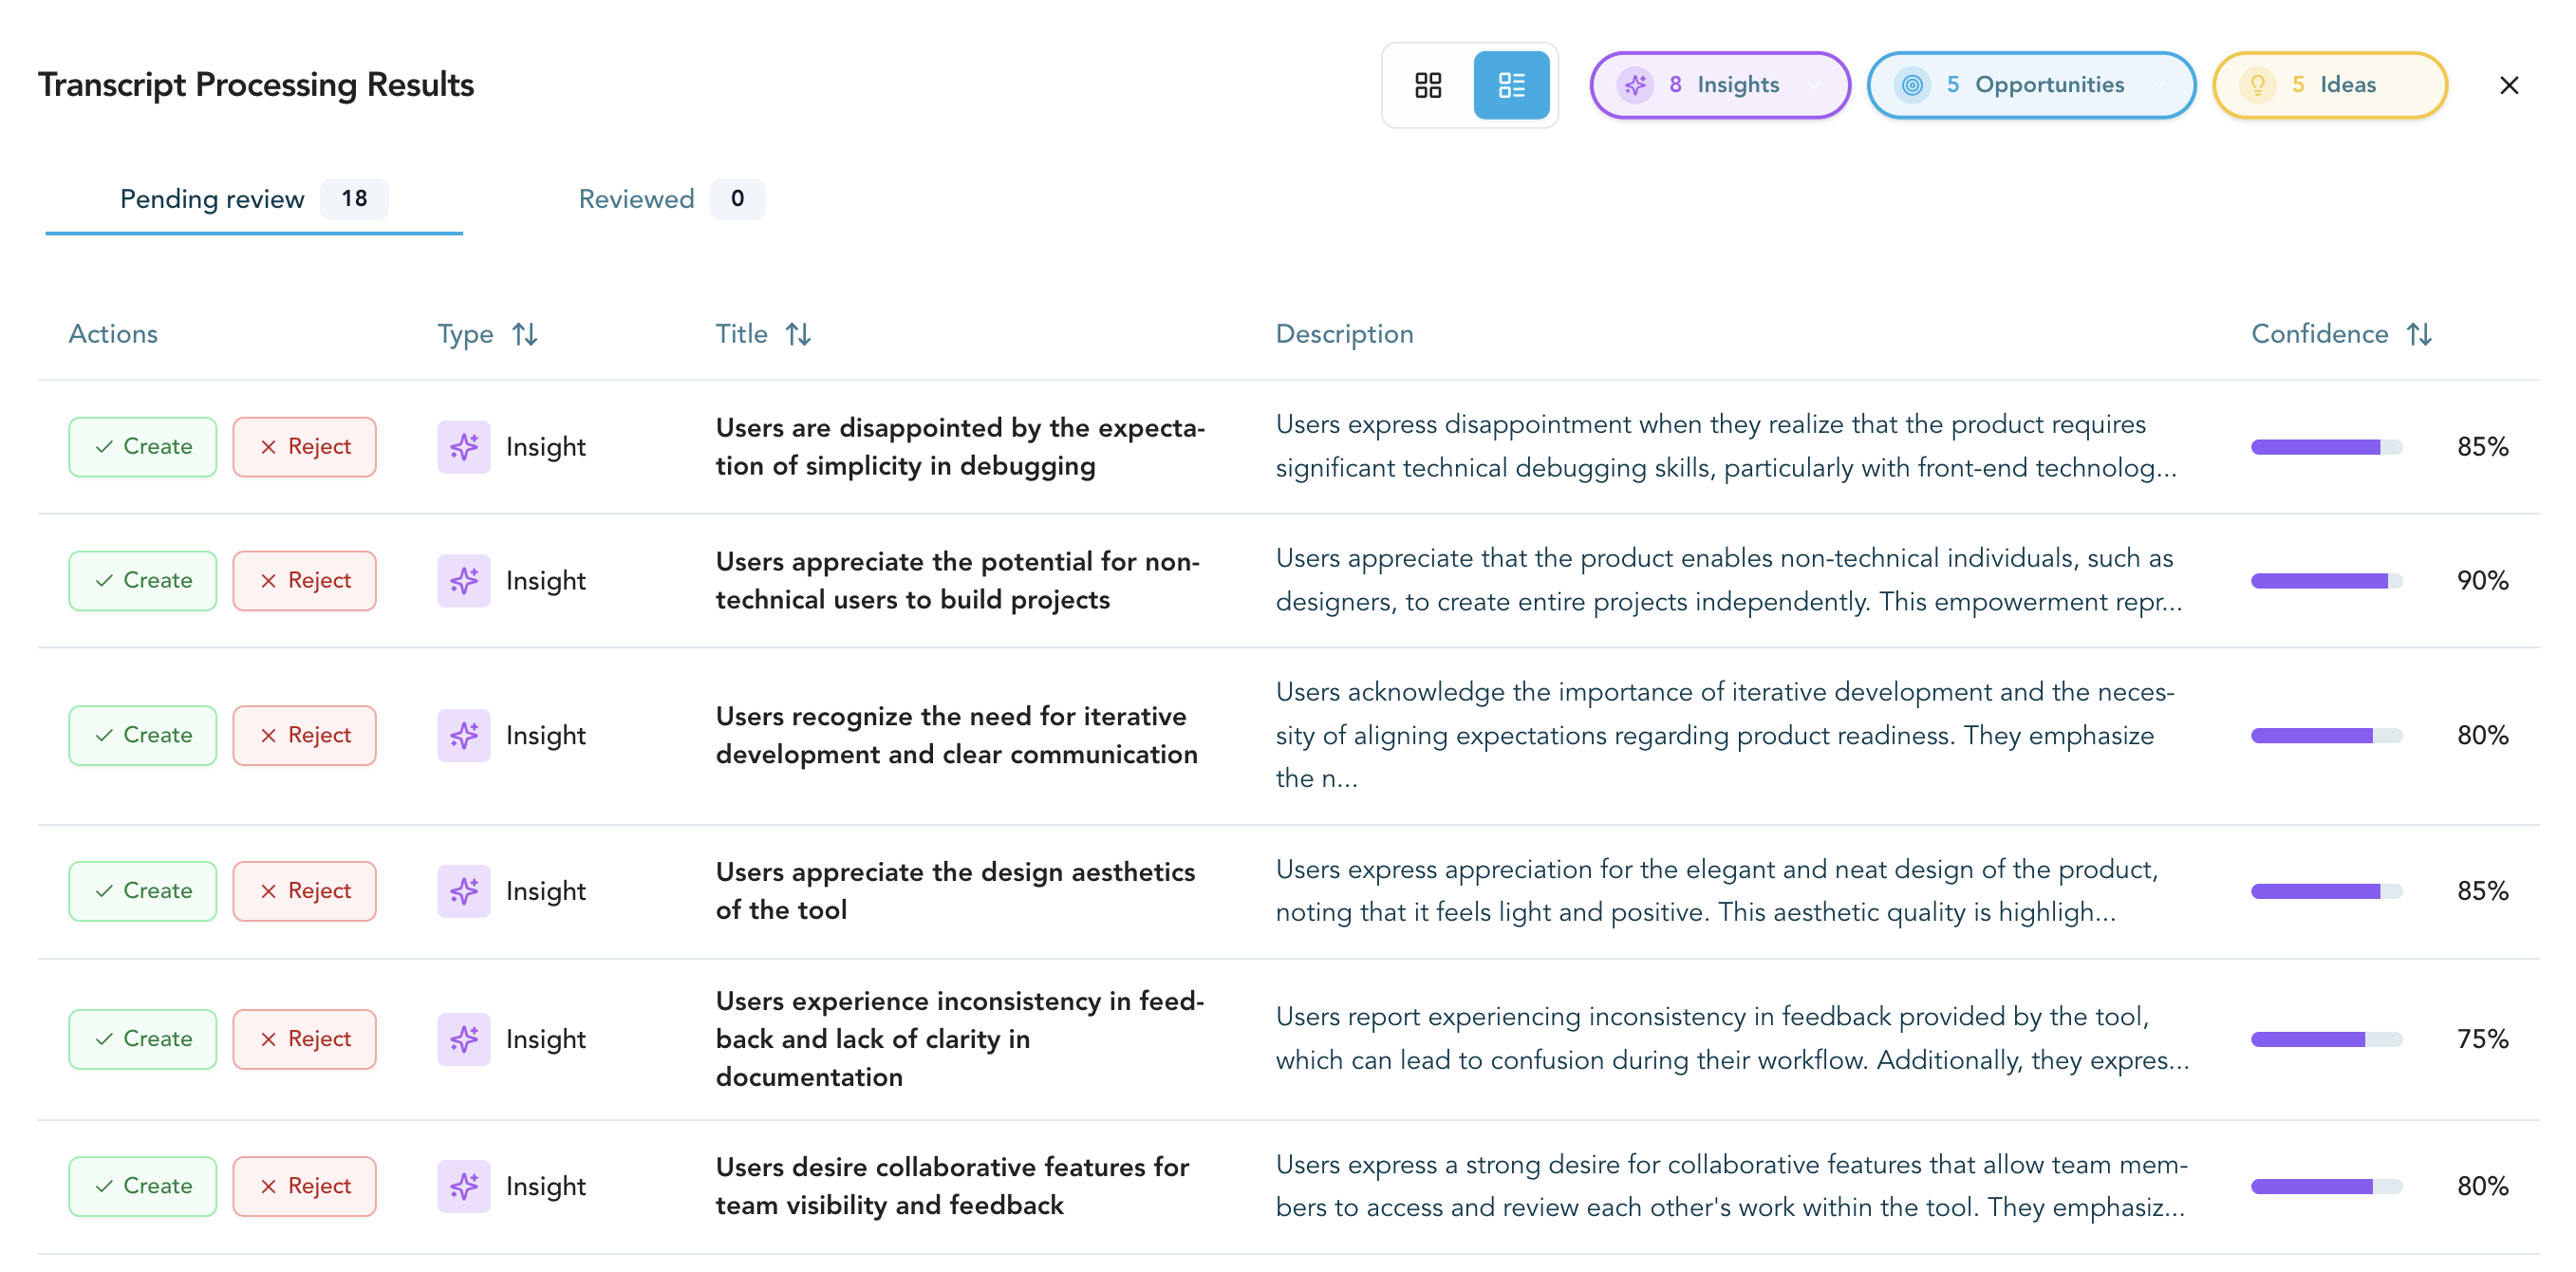Select the Pending review tab
This screenshot has width=2576, height=1272.
(212, 199)
